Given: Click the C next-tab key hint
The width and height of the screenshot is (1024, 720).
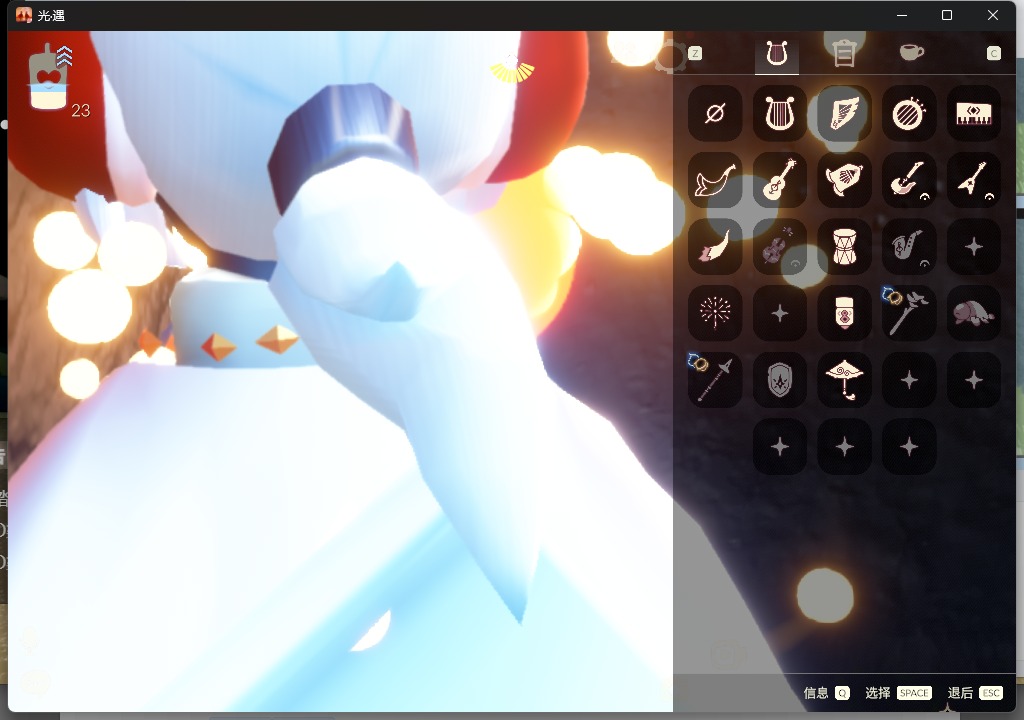Looking at the screenshot, I should (x=993, y=54).
